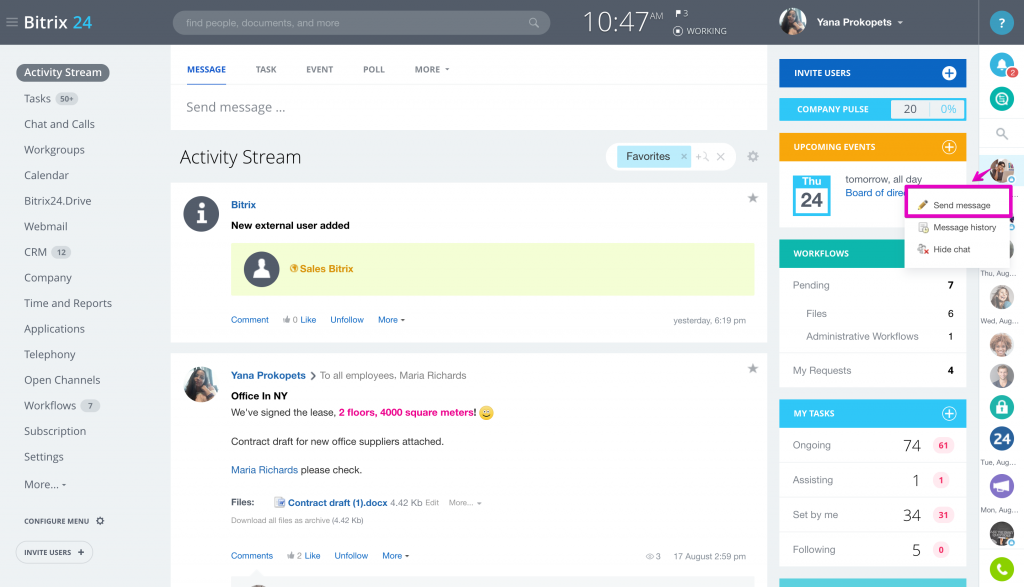Click the green phone call button

pyautogui.click(x=1001, y=569)
